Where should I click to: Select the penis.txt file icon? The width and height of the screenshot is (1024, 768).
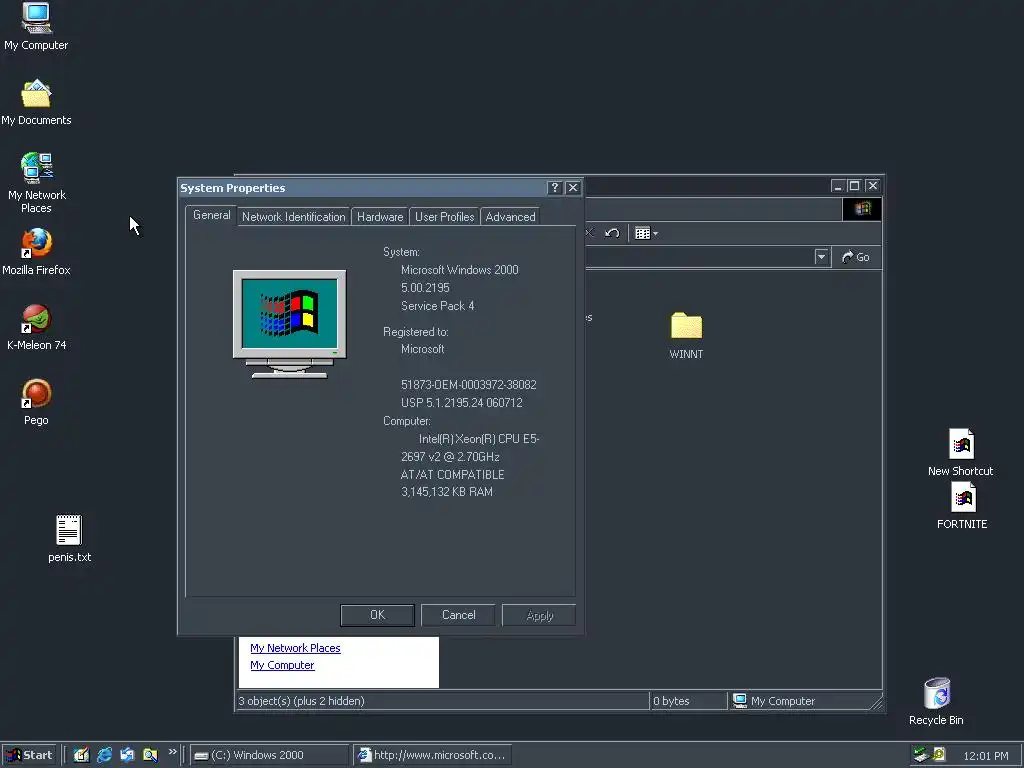click(69, 539)
